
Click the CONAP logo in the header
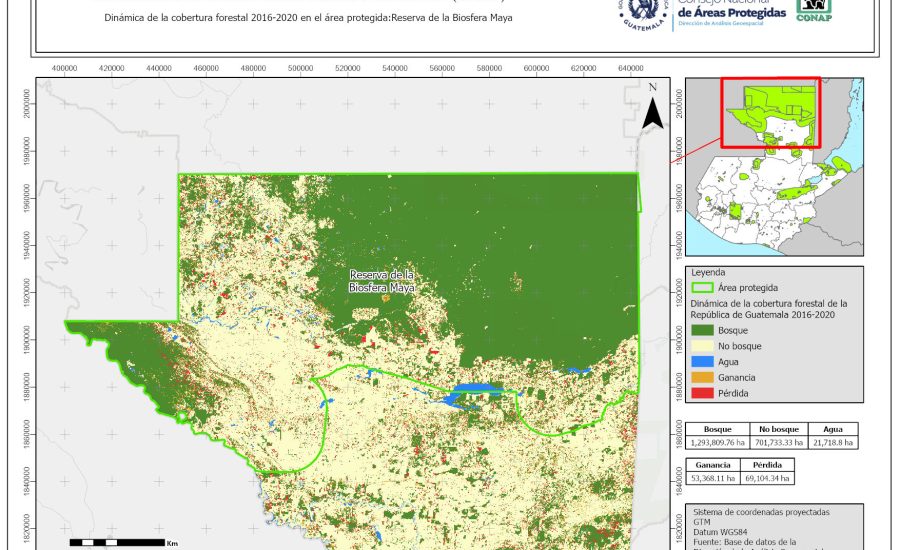pyautogui.click(x=813, y=12)
